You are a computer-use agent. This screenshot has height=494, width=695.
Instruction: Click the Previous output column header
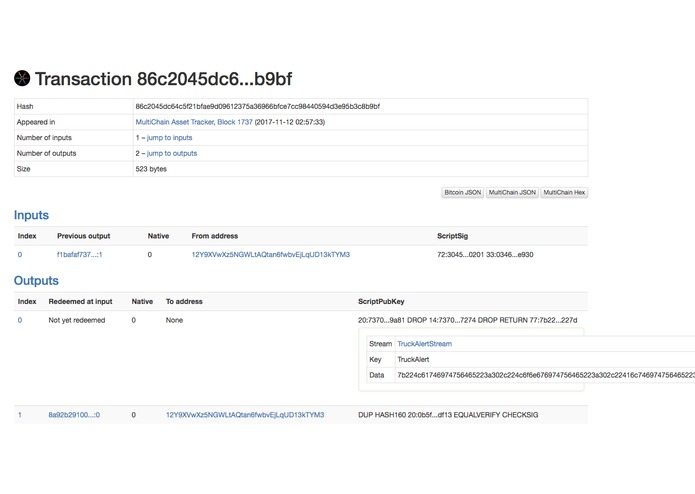pyautogui.click(x=83, y=236)
